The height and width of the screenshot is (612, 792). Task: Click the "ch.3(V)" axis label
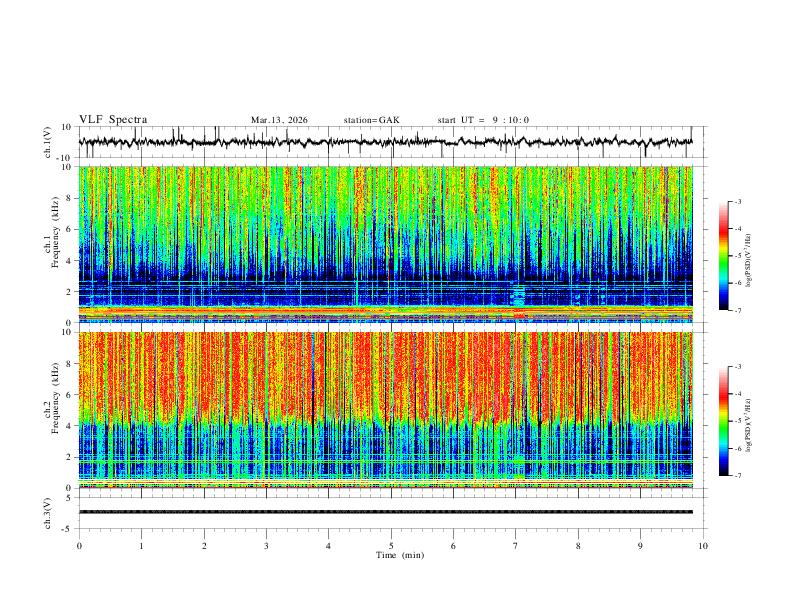48,513
